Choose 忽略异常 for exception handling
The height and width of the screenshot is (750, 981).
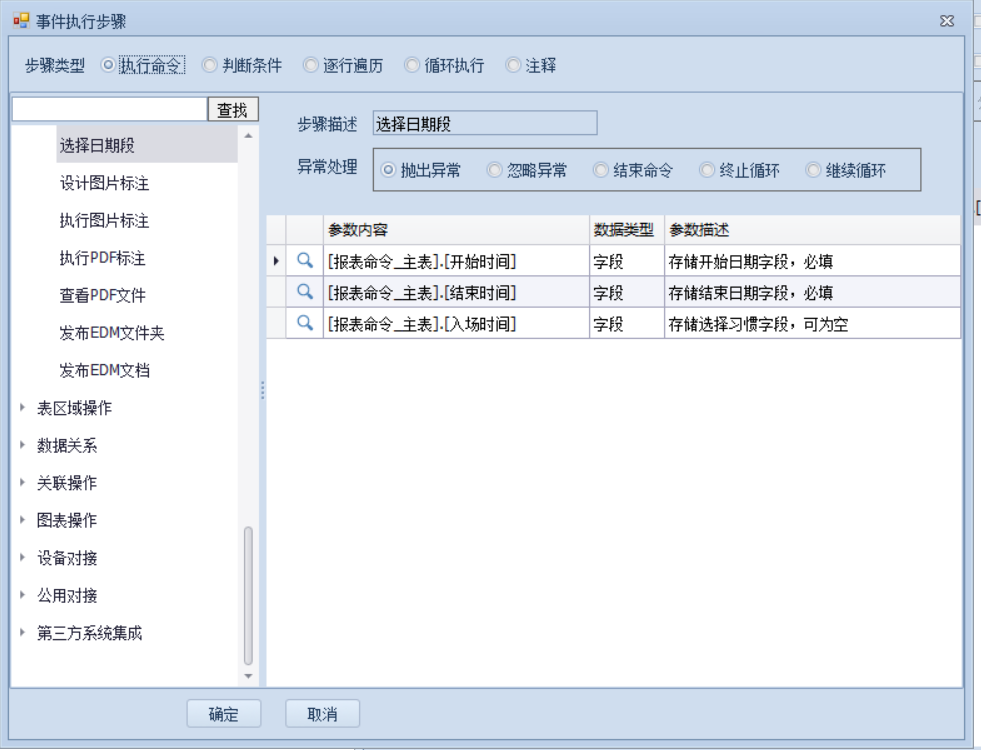point(494,170)
